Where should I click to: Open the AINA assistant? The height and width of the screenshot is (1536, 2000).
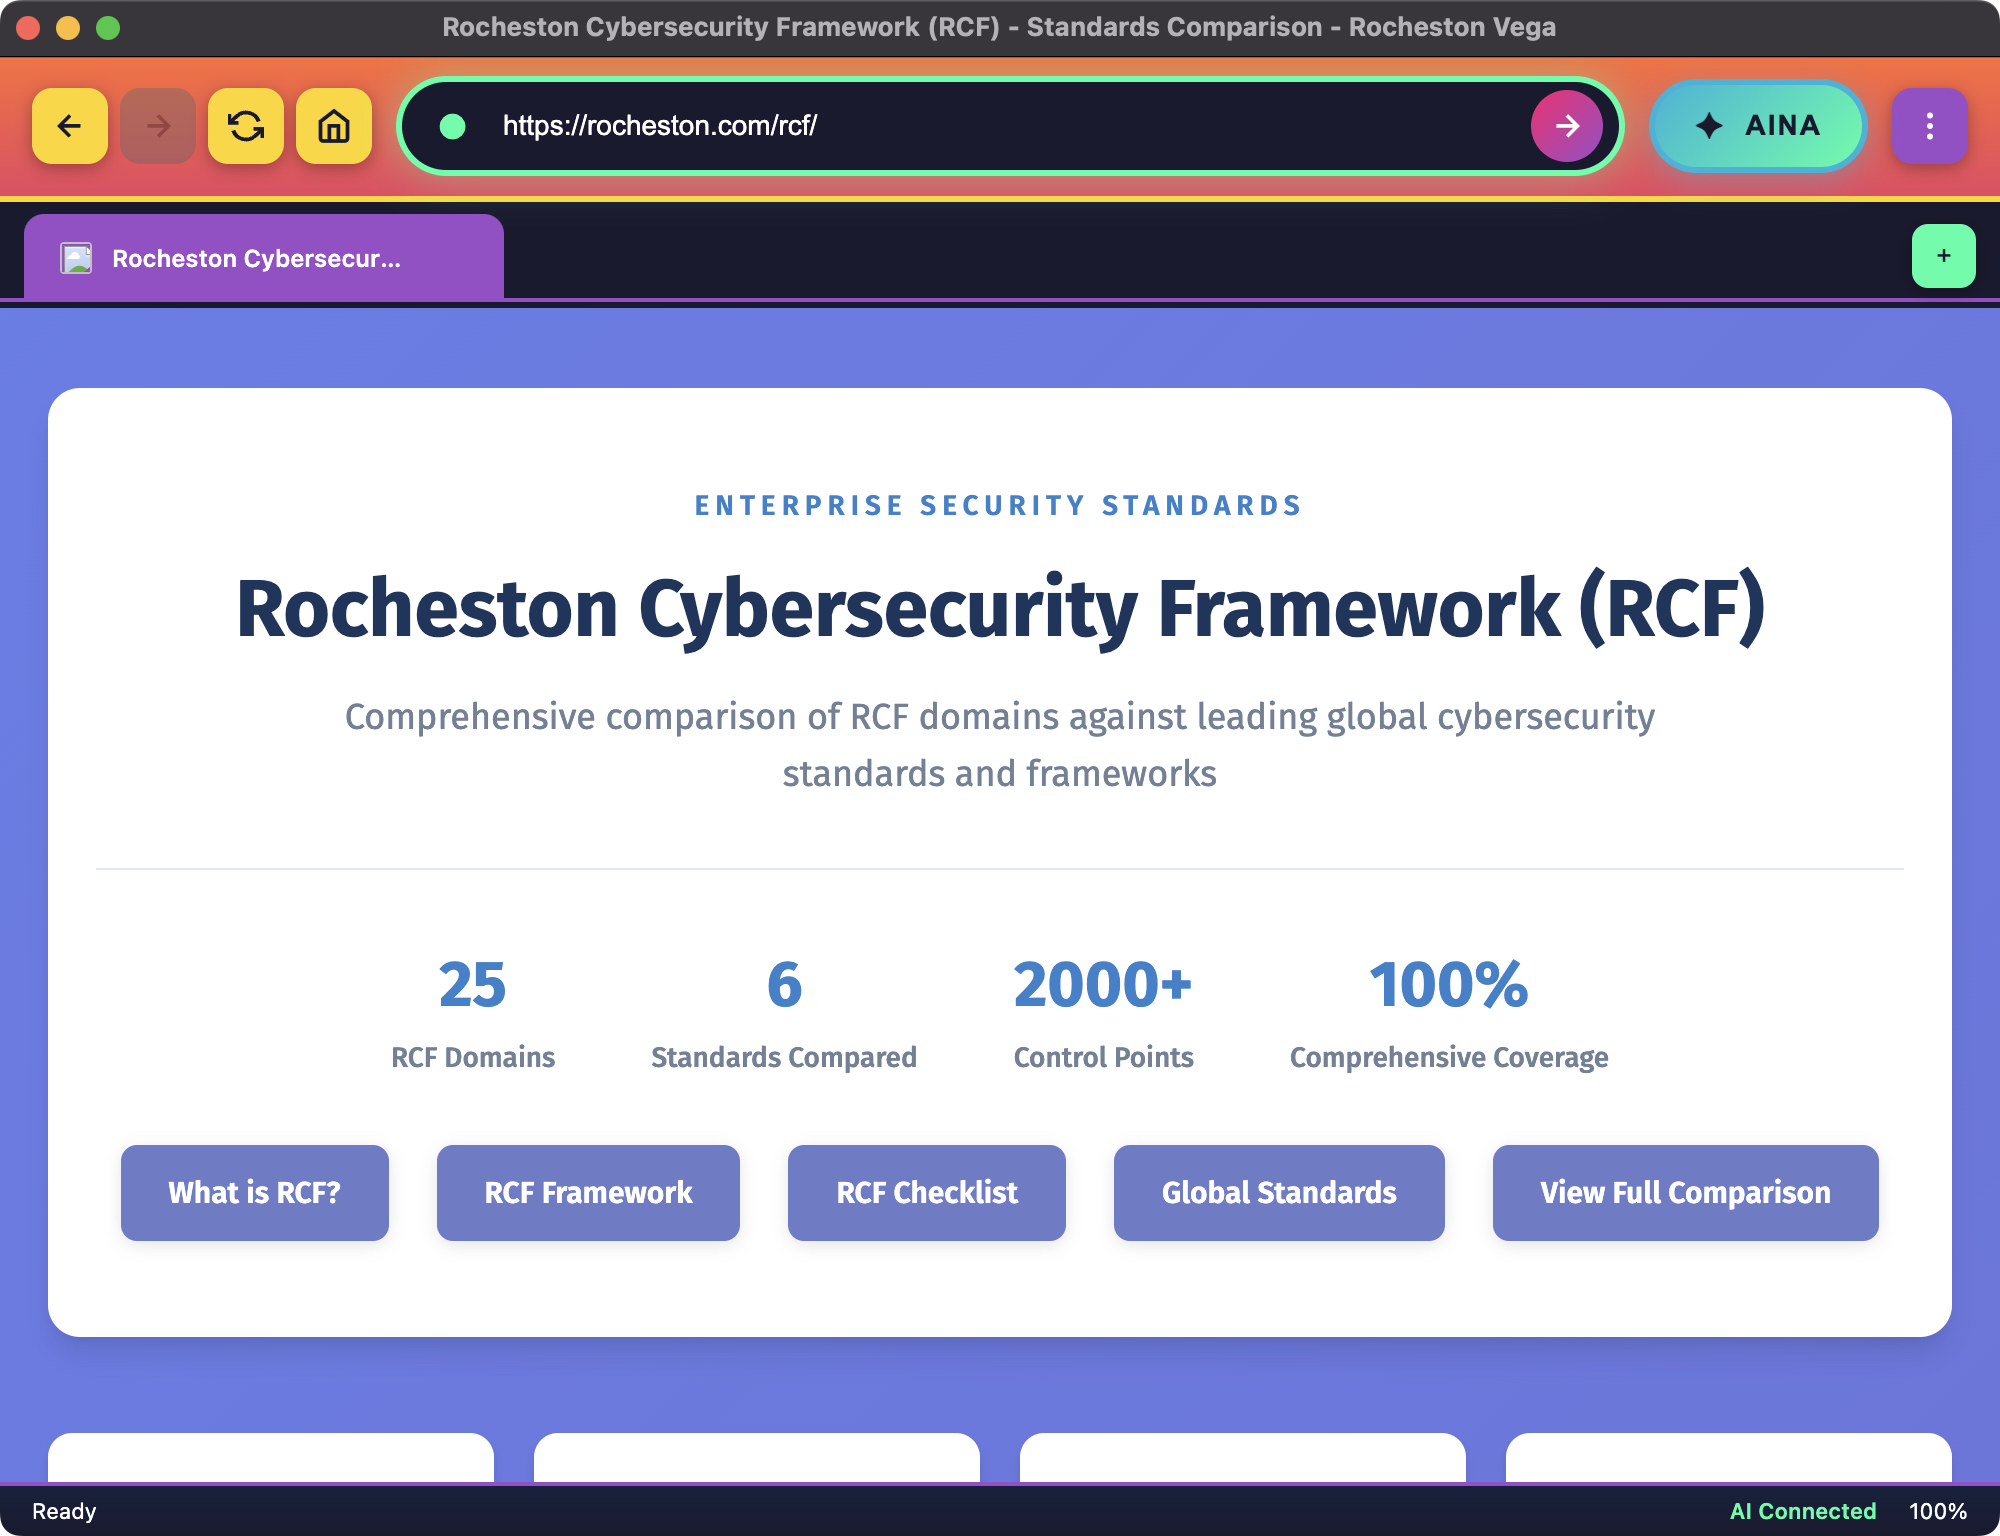pos(1757,126)
